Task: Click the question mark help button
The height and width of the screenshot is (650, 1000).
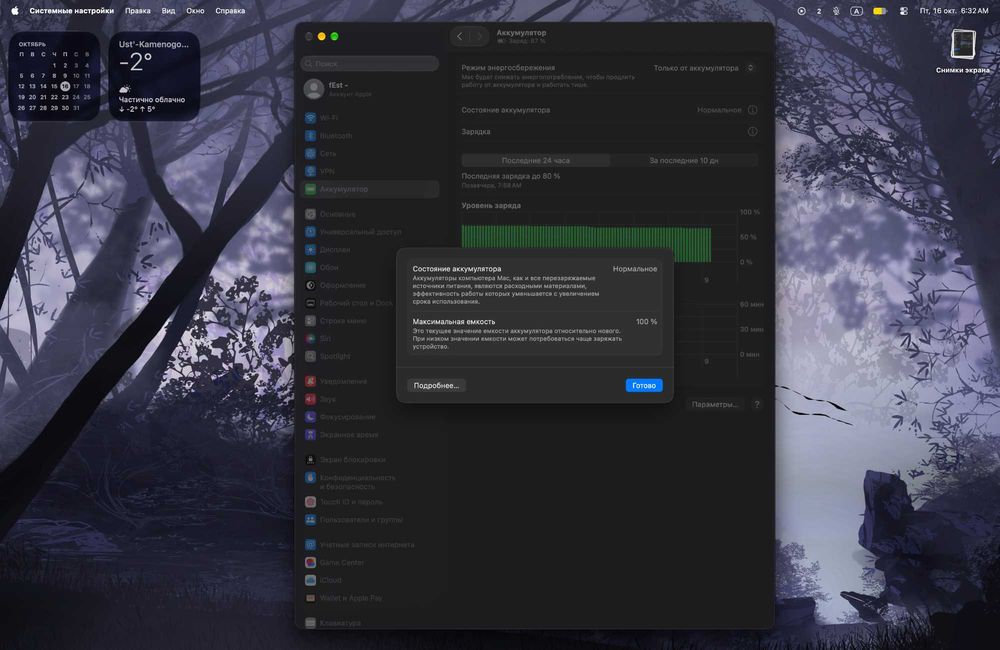Action: [756, 404]
